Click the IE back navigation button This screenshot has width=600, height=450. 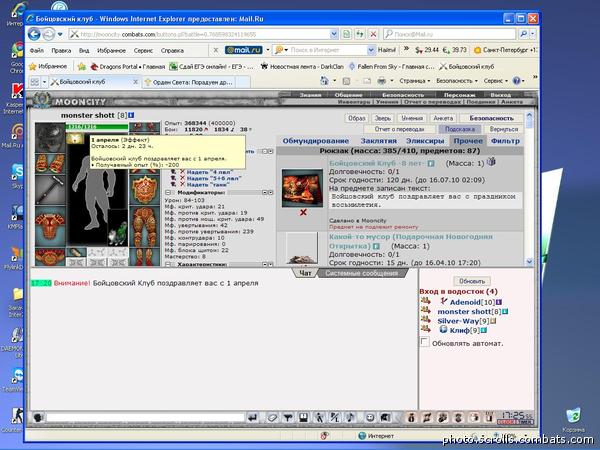pos(34,34)
